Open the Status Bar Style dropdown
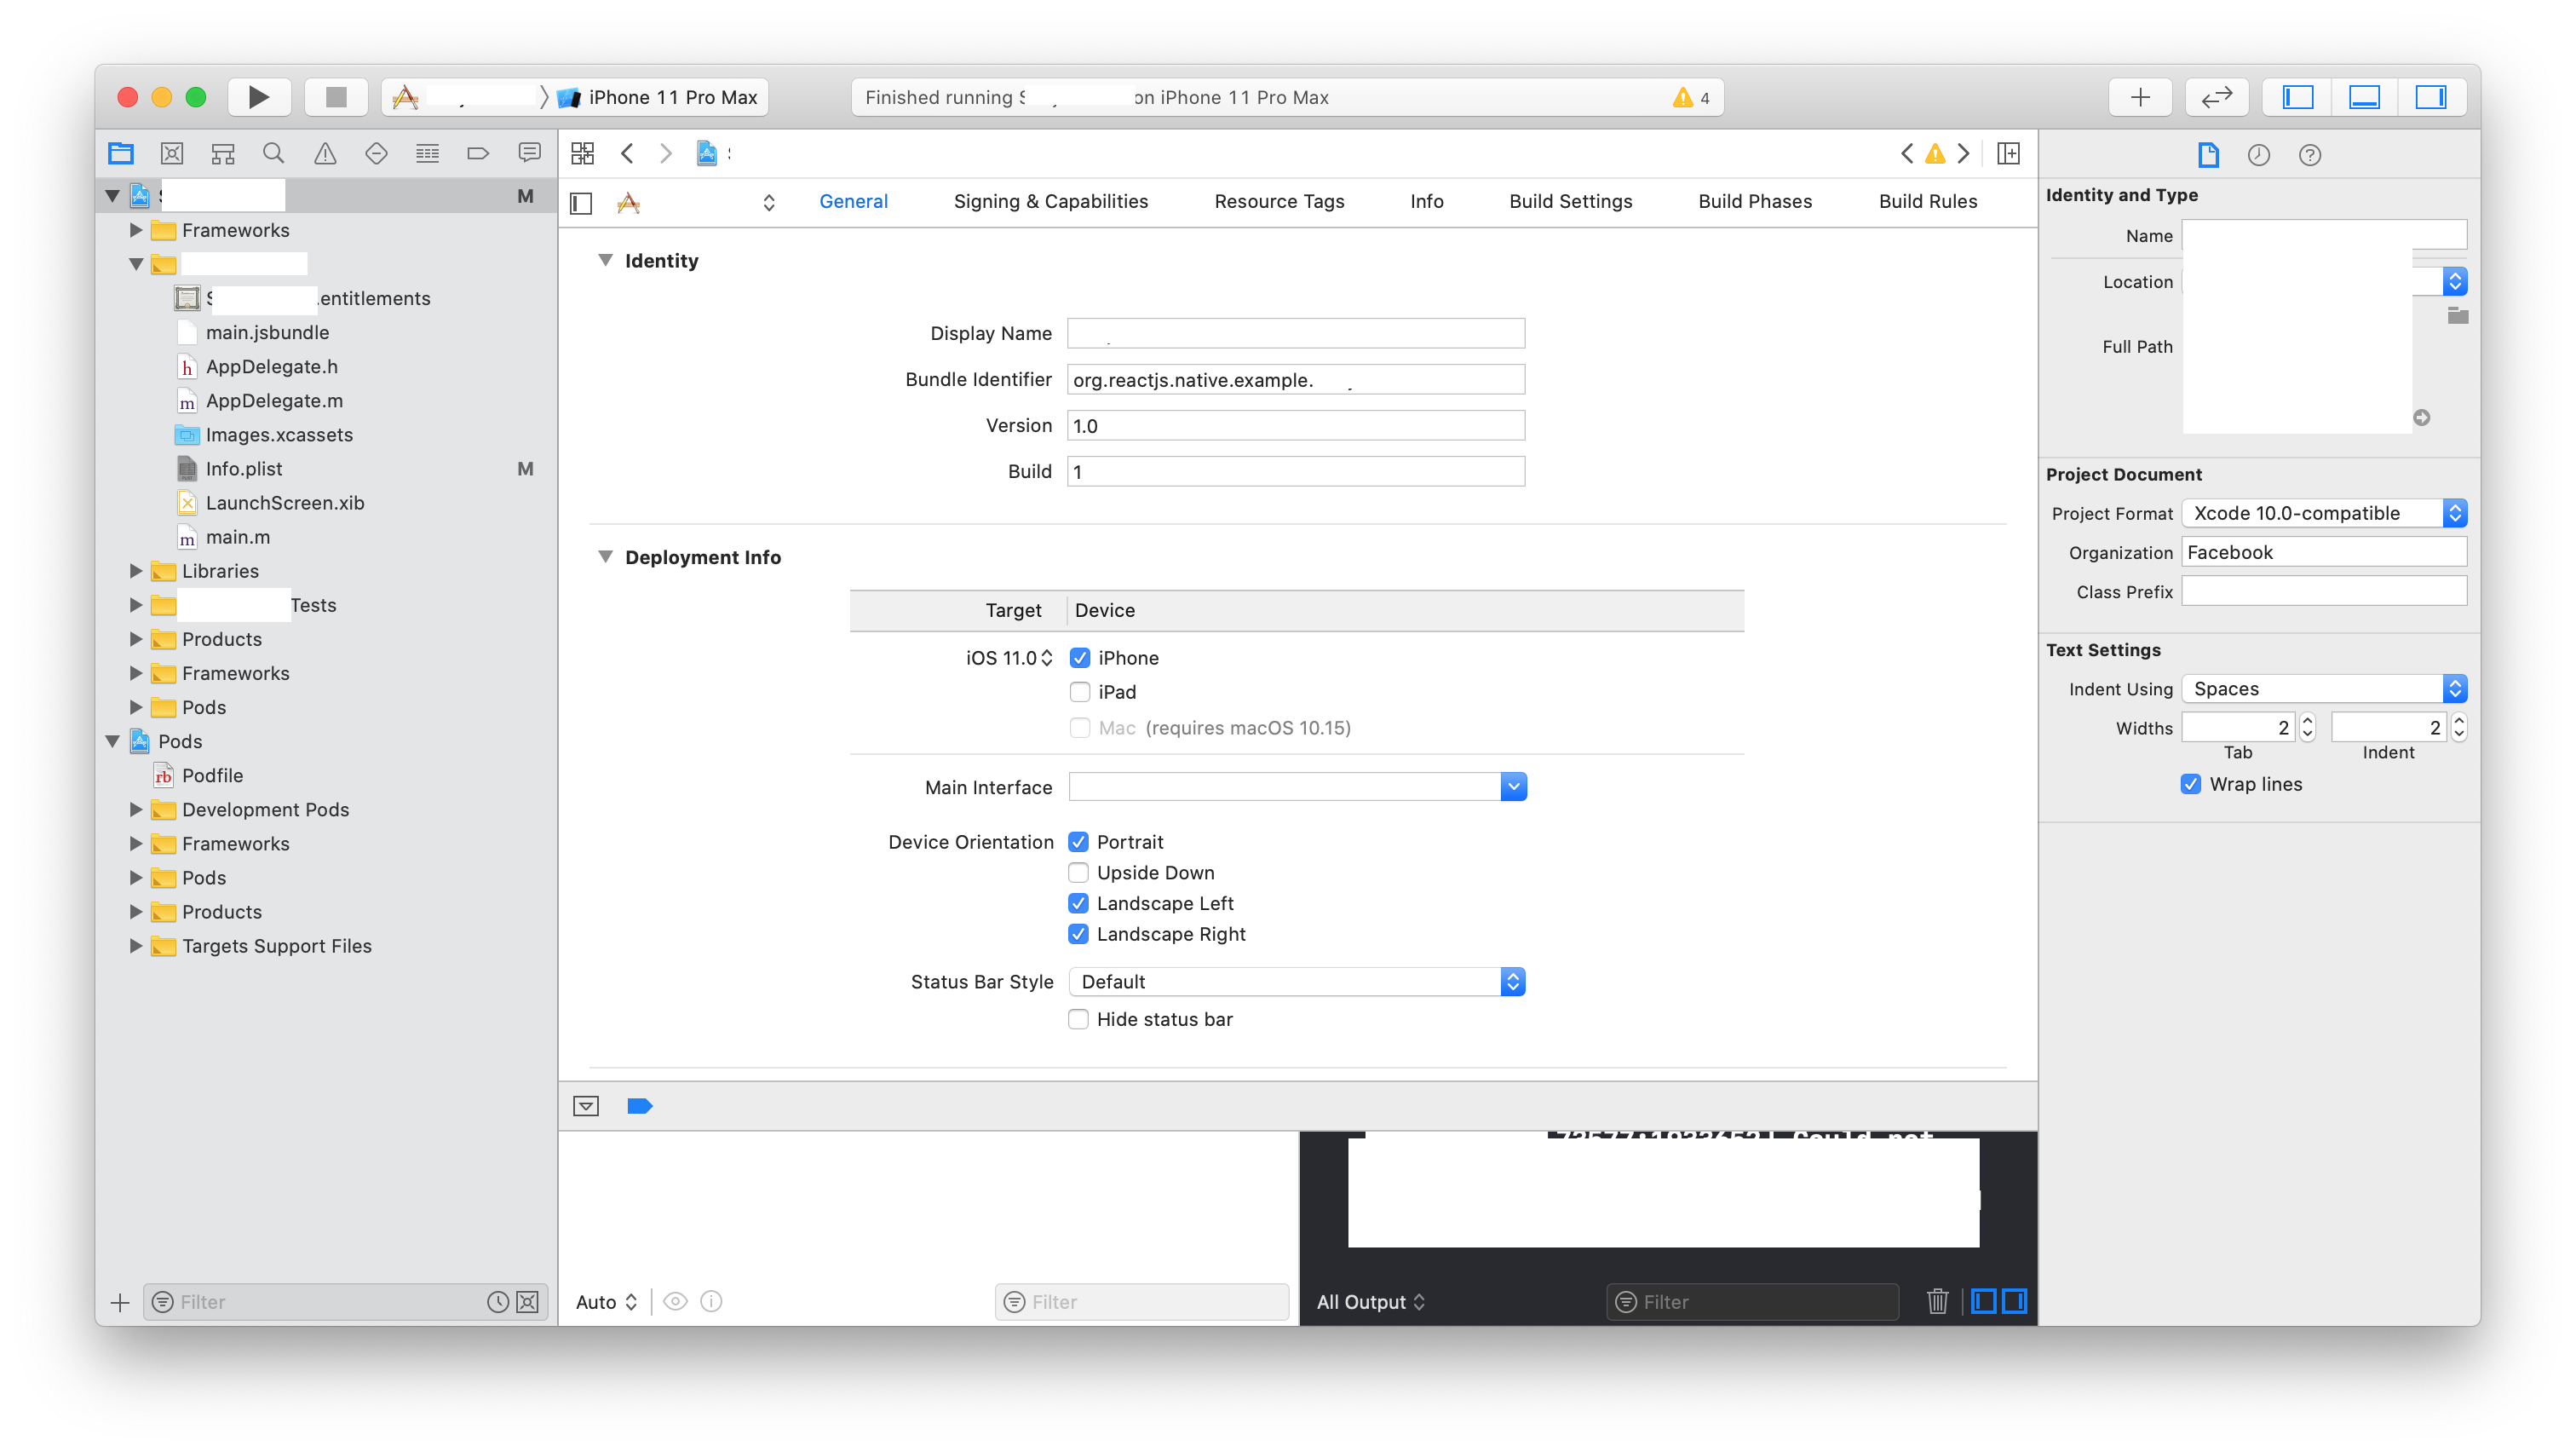Image resolution: width=2576 pixels, height=1452 pixels. pos(1296,982)
